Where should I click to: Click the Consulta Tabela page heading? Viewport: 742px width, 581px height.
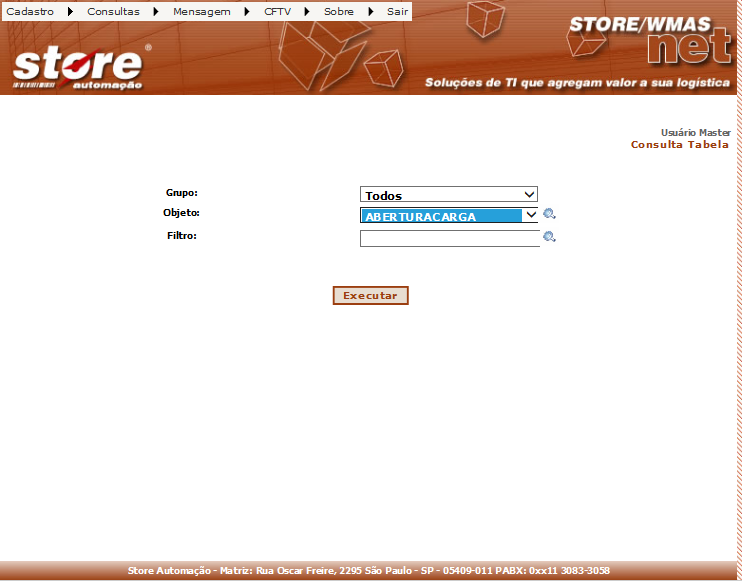[x=679, y=145]
